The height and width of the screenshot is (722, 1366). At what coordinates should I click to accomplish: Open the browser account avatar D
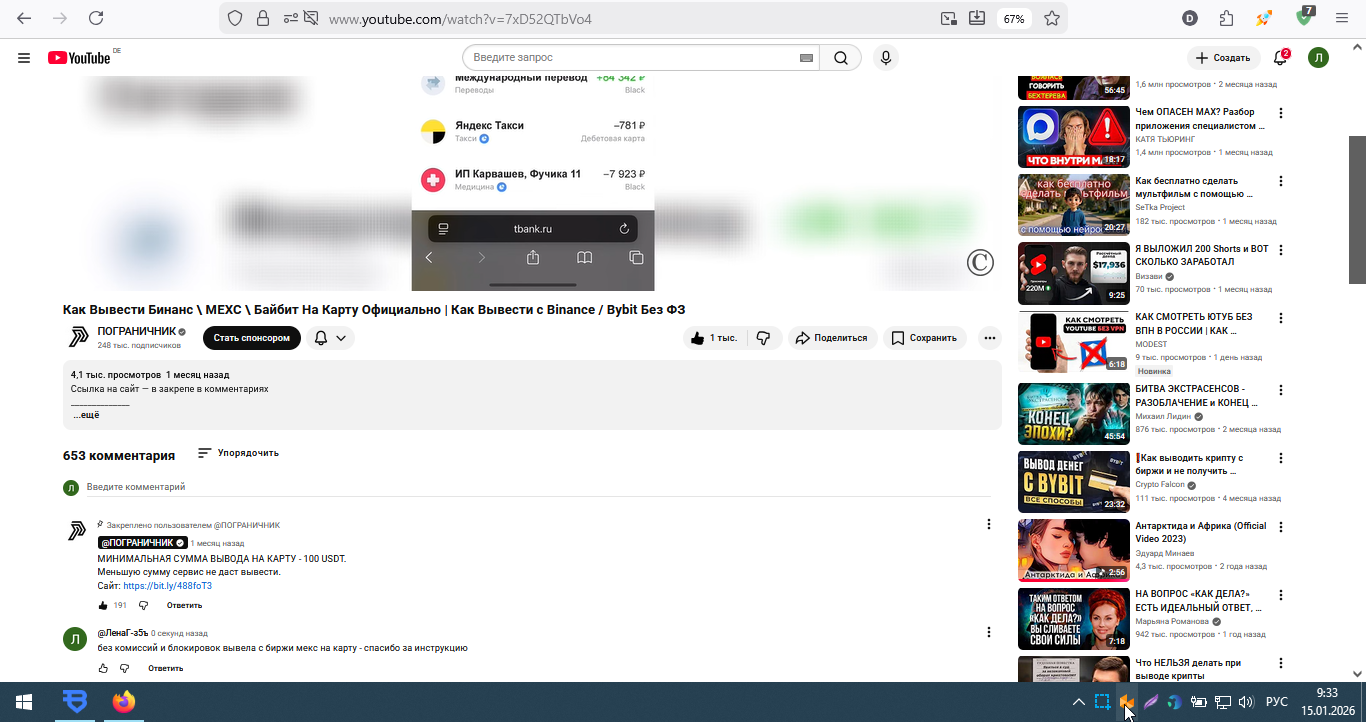pos(1190,18)
